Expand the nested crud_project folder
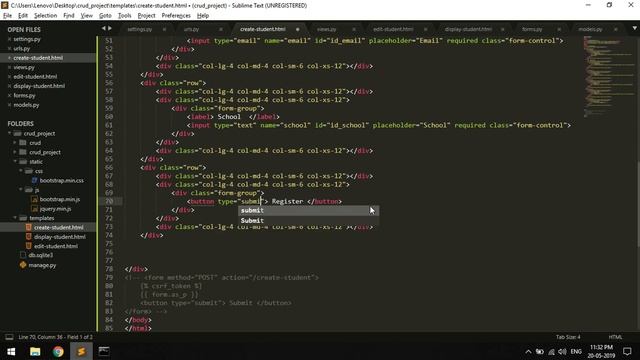 (15, 152)
